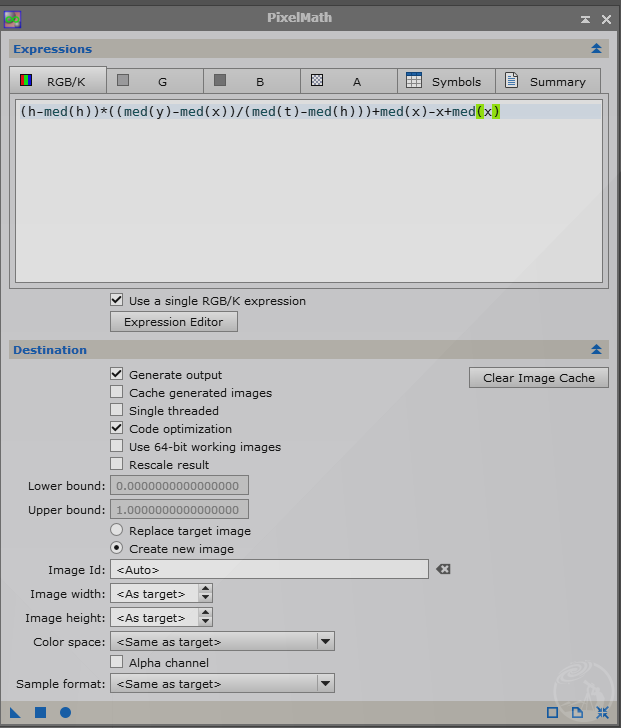Click Clear Image Cache button

(x=539, y=377)
